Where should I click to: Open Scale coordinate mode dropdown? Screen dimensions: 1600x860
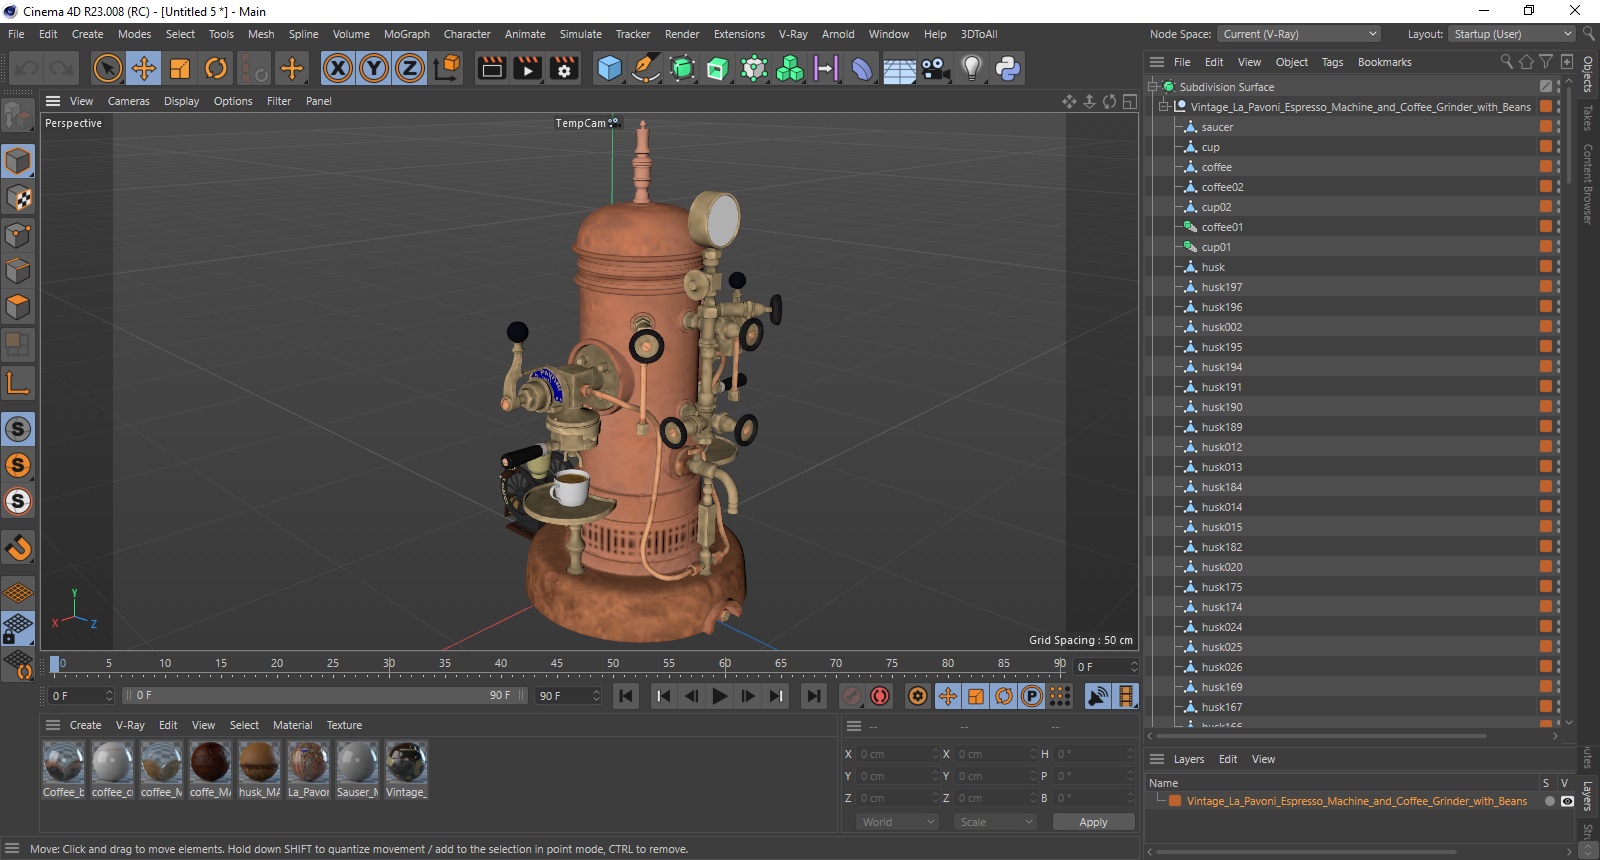coord(995,822)
